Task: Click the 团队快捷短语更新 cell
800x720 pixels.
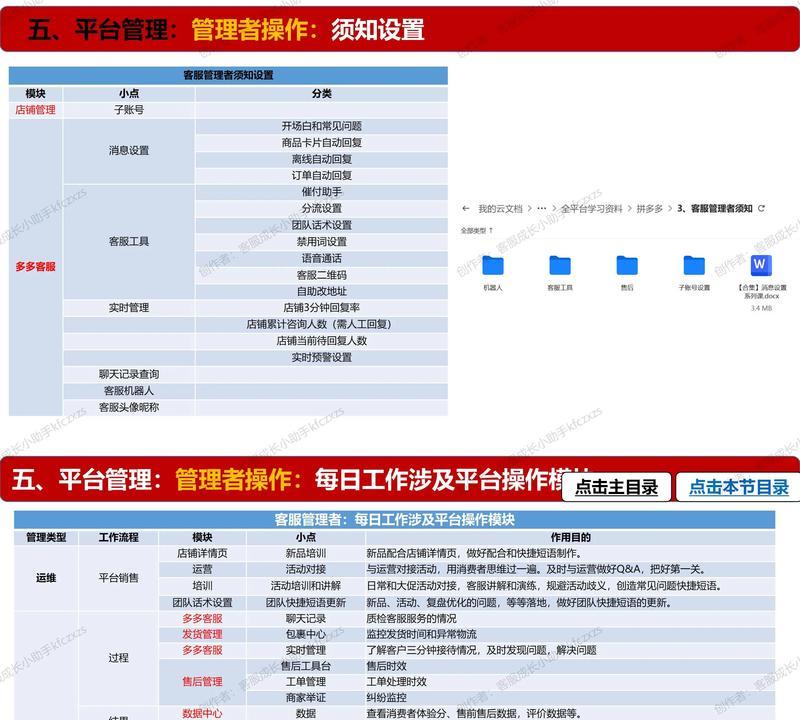Action: coord(306,603)
